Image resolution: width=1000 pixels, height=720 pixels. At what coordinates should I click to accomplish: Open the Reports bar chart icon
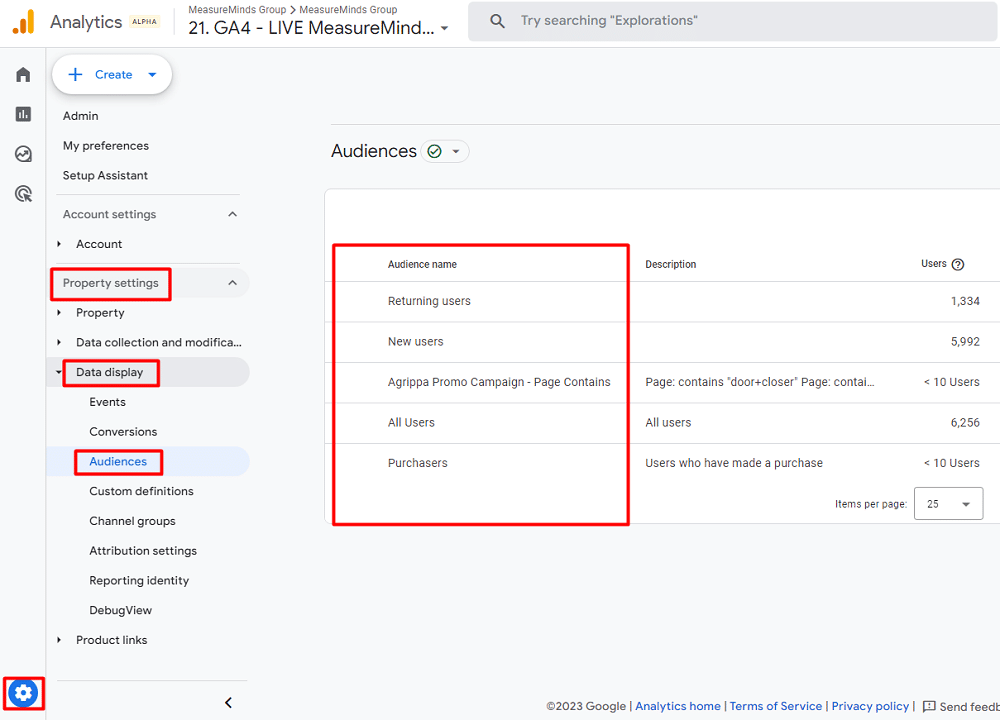pos(23,114)
